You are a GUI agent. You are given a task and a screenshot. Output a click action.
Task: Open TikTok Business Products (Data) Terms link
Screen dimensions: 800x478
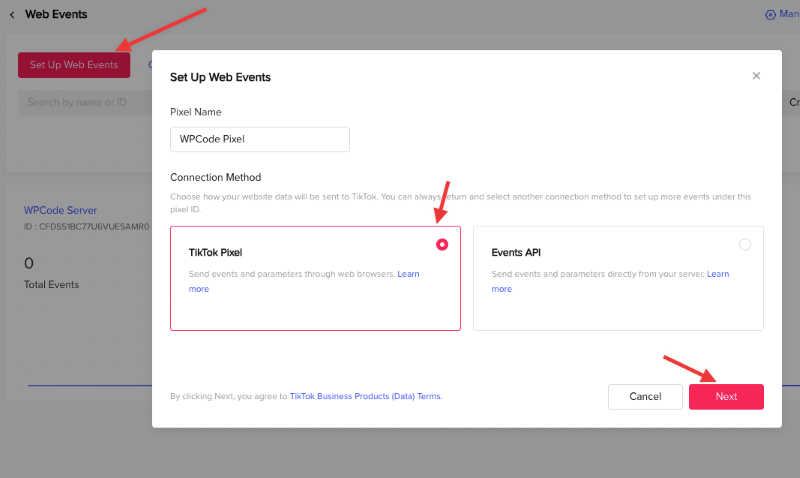click(x=365, y=396)
